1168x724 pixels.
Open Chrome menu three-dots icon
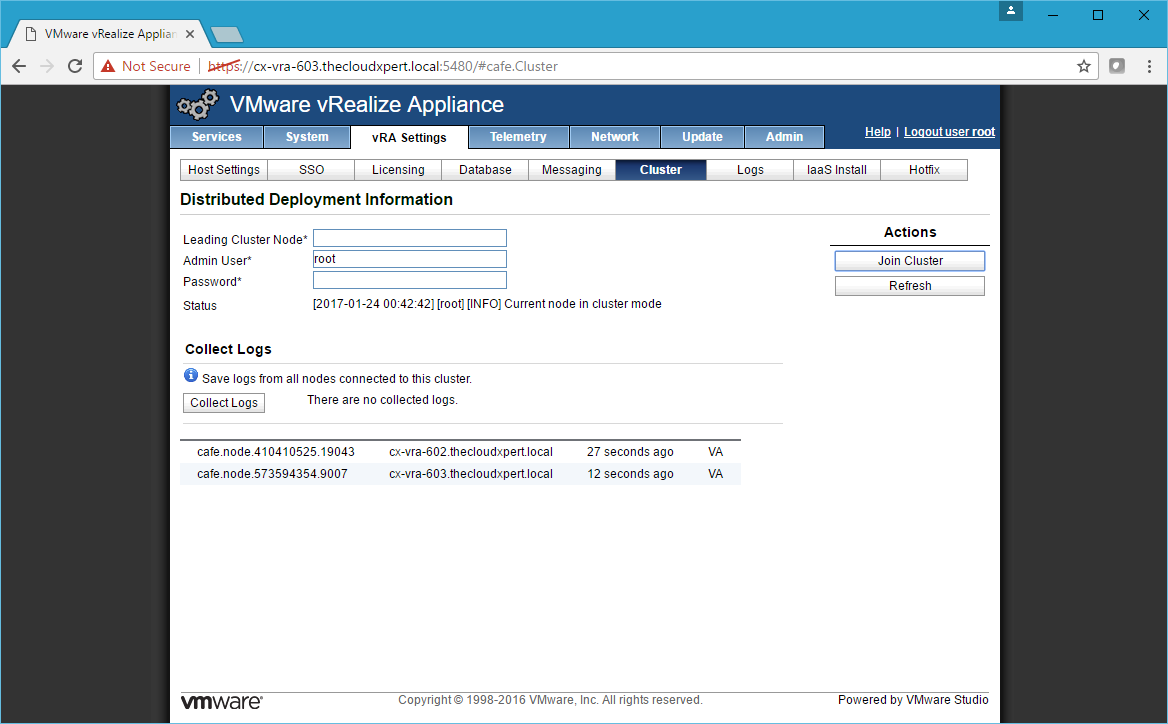coord(1147,66)
